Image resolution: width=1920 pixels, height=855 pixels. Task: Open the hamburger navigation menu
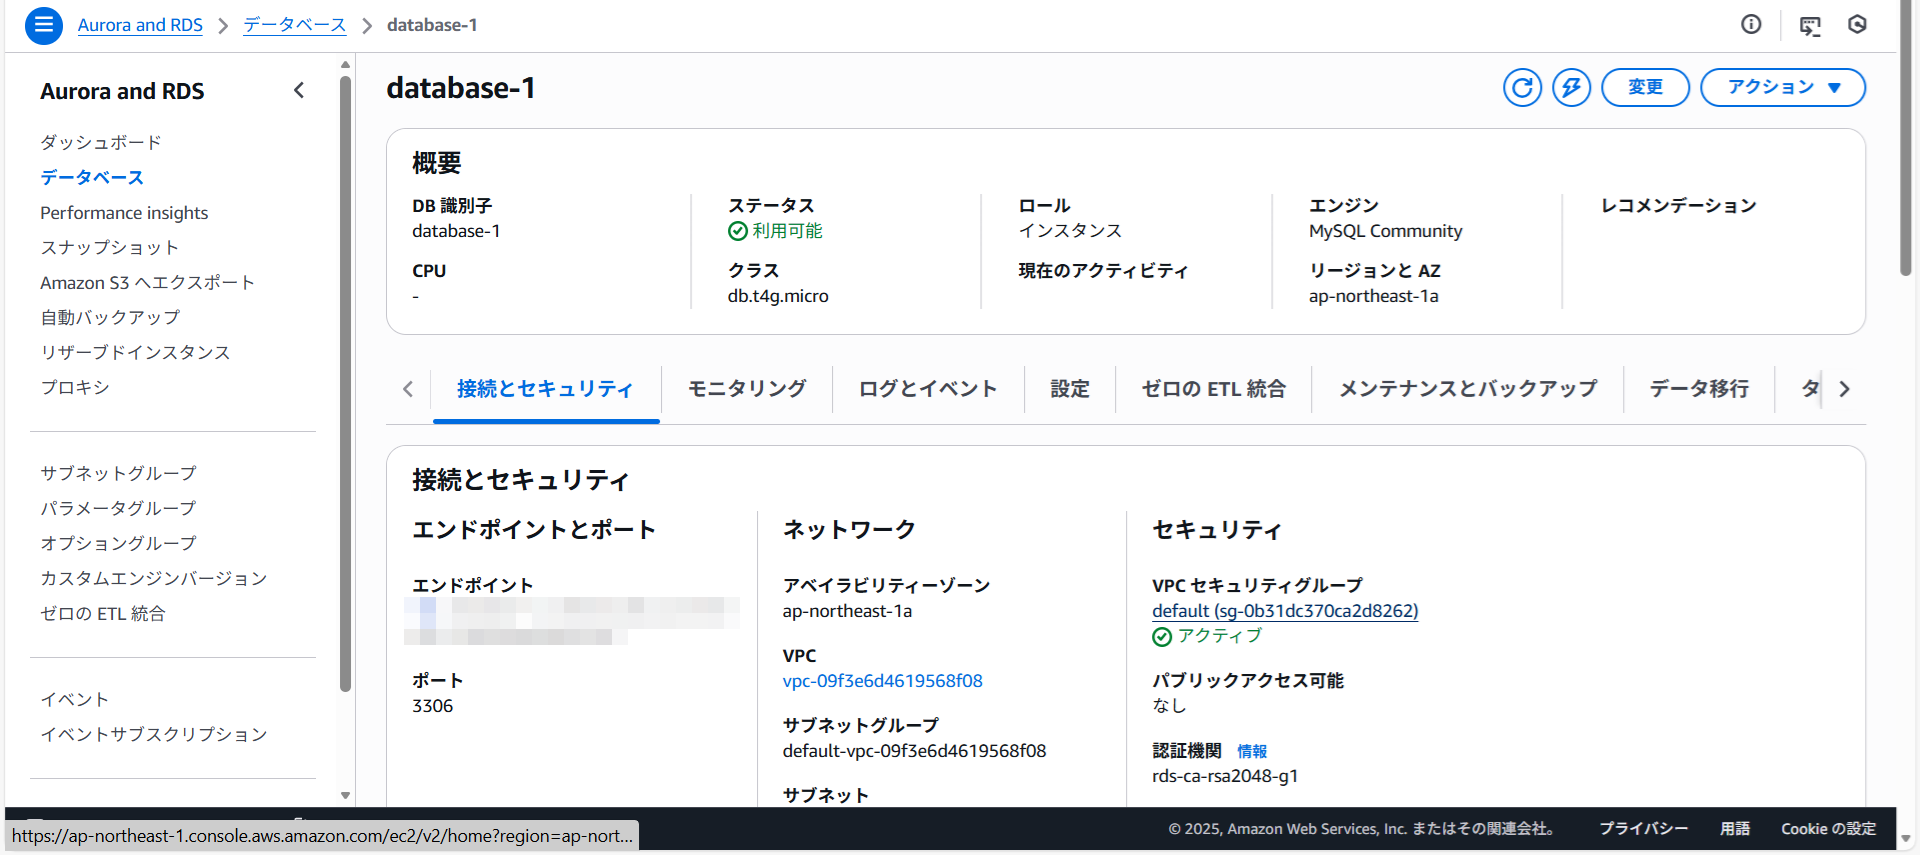pos(43,25)
